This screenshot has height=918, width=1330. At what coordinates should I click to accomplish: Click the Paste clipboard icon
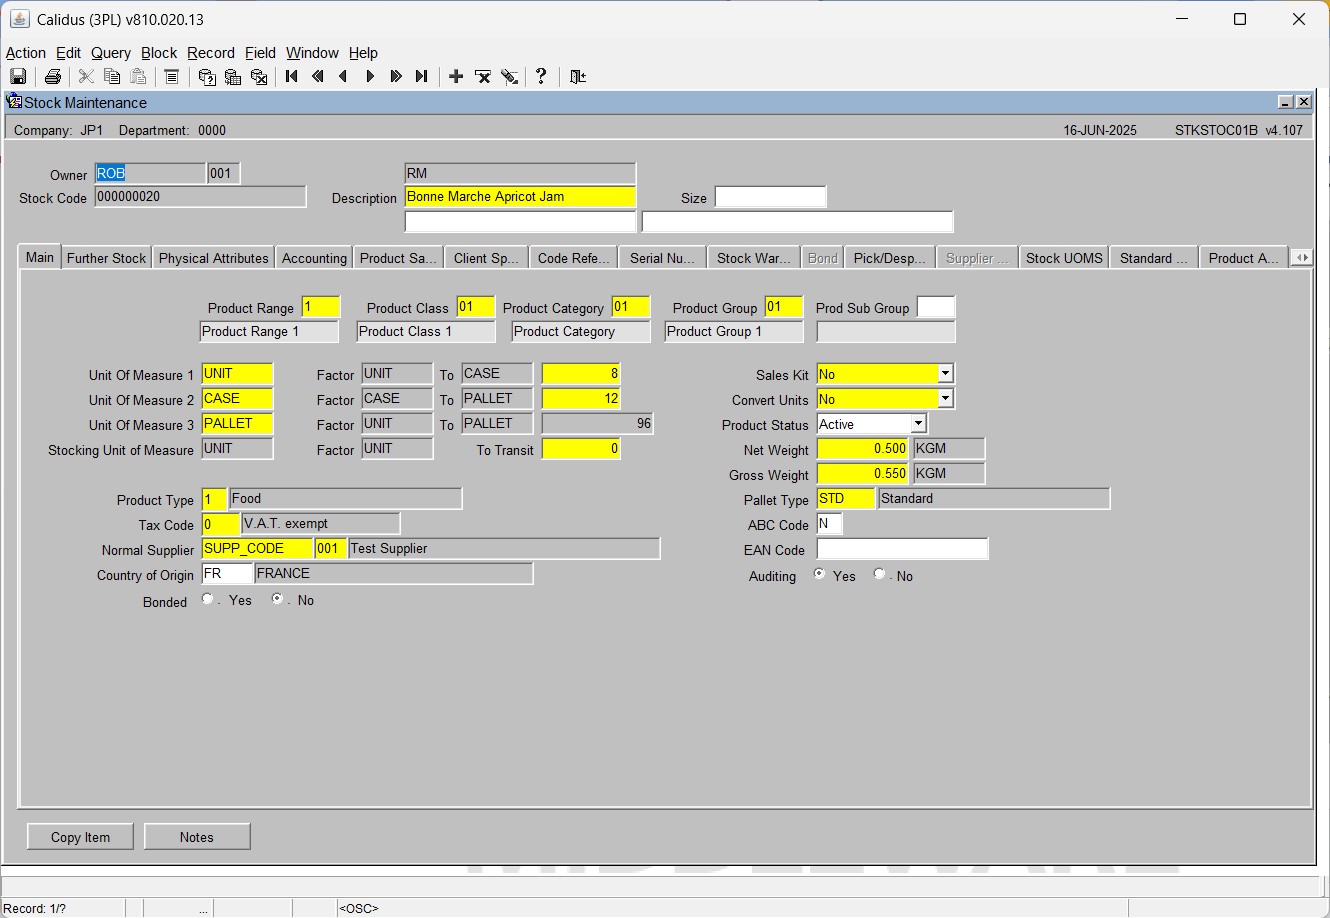[138, 76]
